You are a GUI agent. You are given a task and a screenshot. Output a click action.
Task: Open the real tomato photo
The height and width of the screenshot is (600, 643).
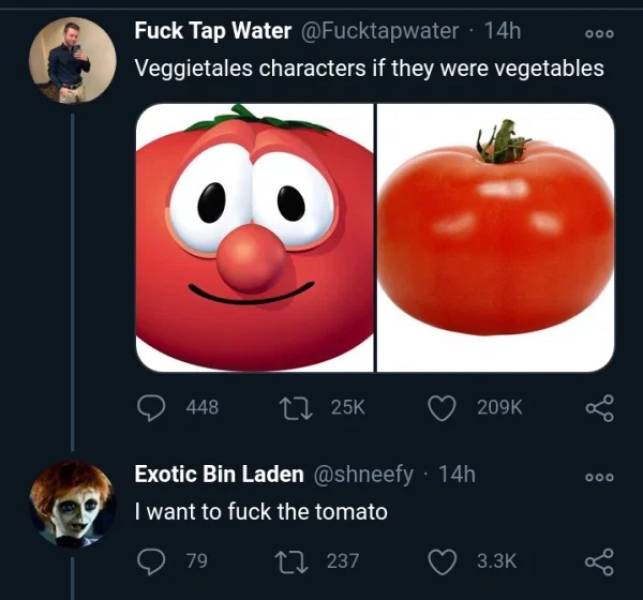tap(496, 237)
